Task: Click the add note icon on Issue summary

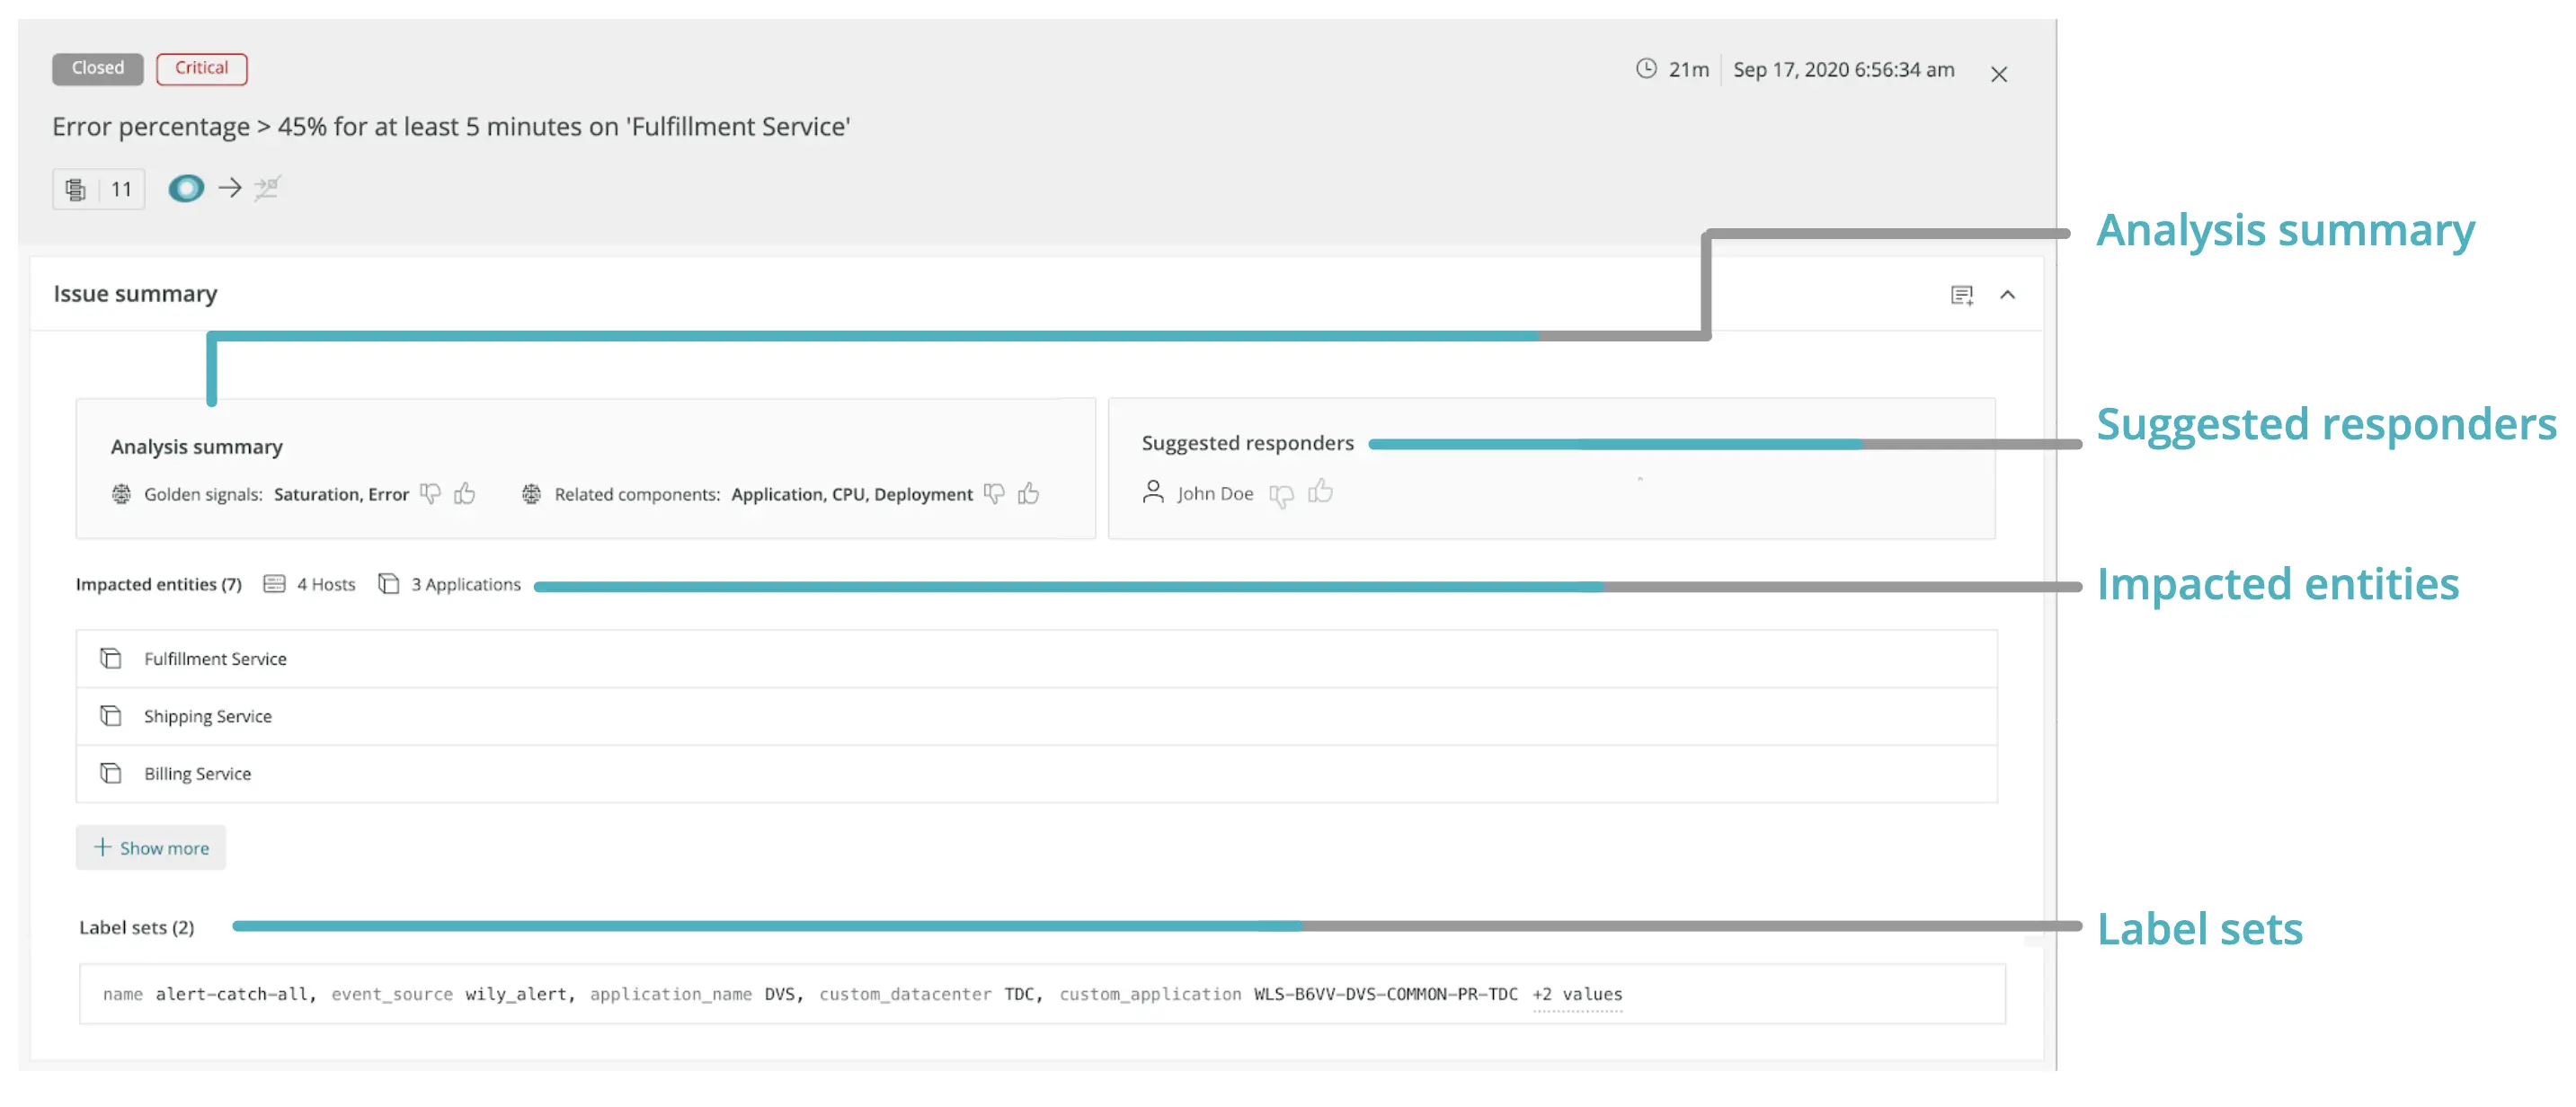Action: coord(1961,294)
